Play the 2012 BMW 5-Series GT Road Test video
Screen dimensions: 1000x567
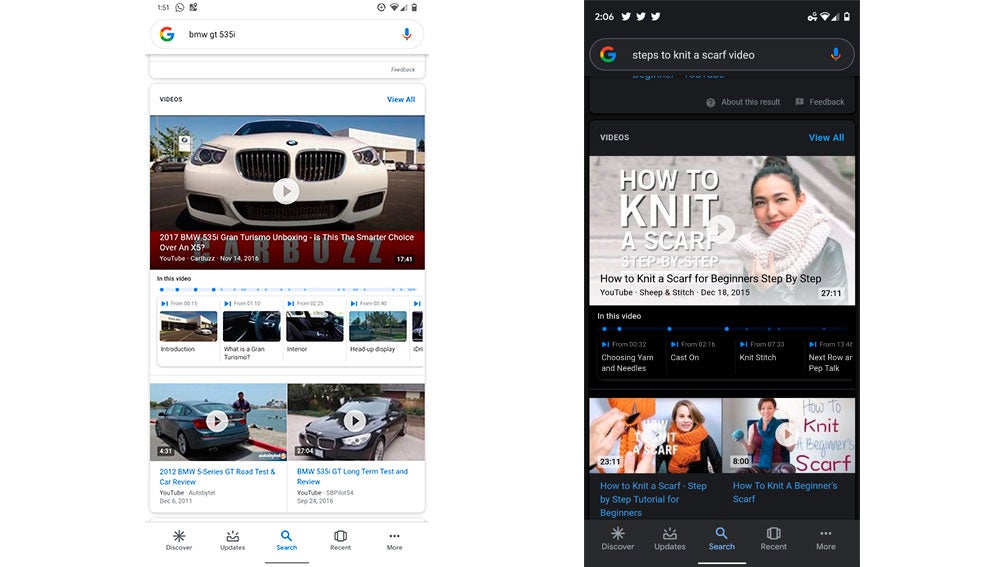pos(217,421)
